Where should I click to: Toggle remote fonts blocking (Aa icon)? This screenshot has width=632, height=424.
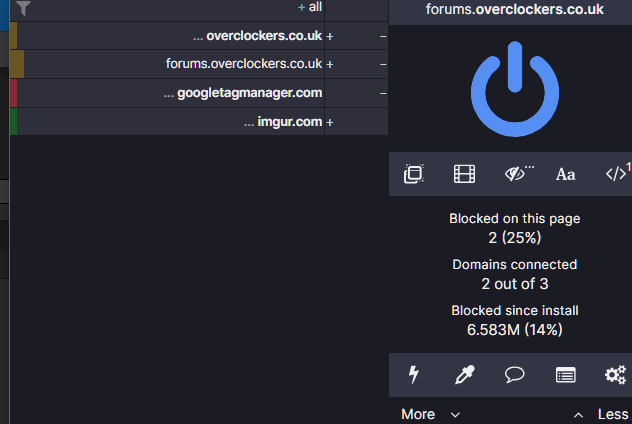click(565, 174)
